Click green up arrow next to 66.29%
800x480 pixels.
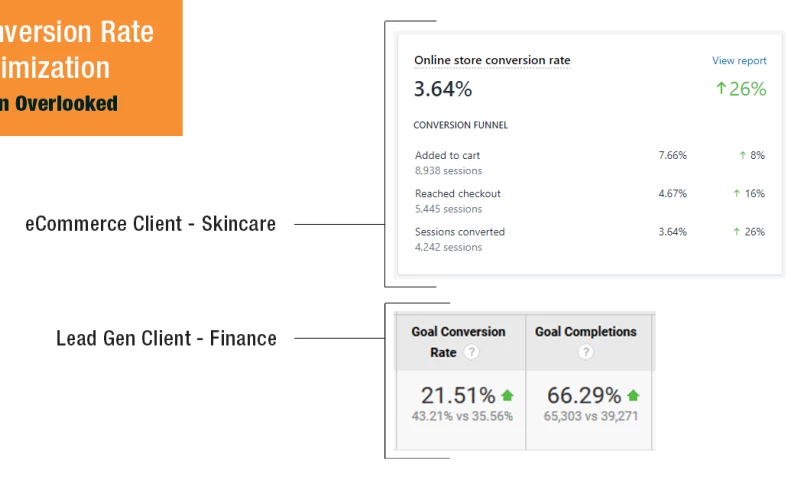632,396
